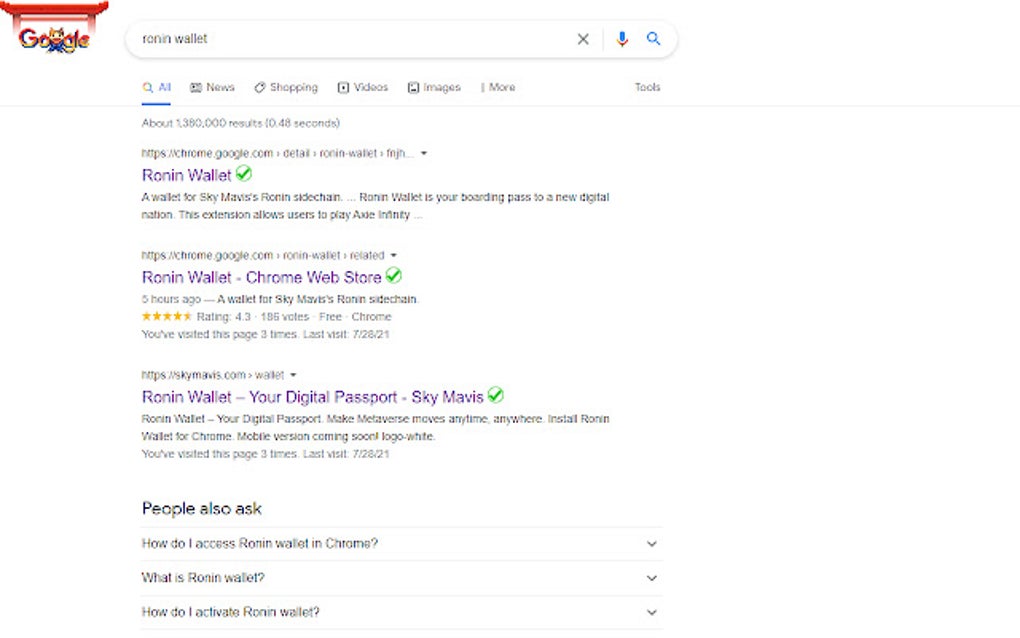This screenshot has height=638, width=1020.
Task: Clear the search query with the X icon
Action: (583, 39)
